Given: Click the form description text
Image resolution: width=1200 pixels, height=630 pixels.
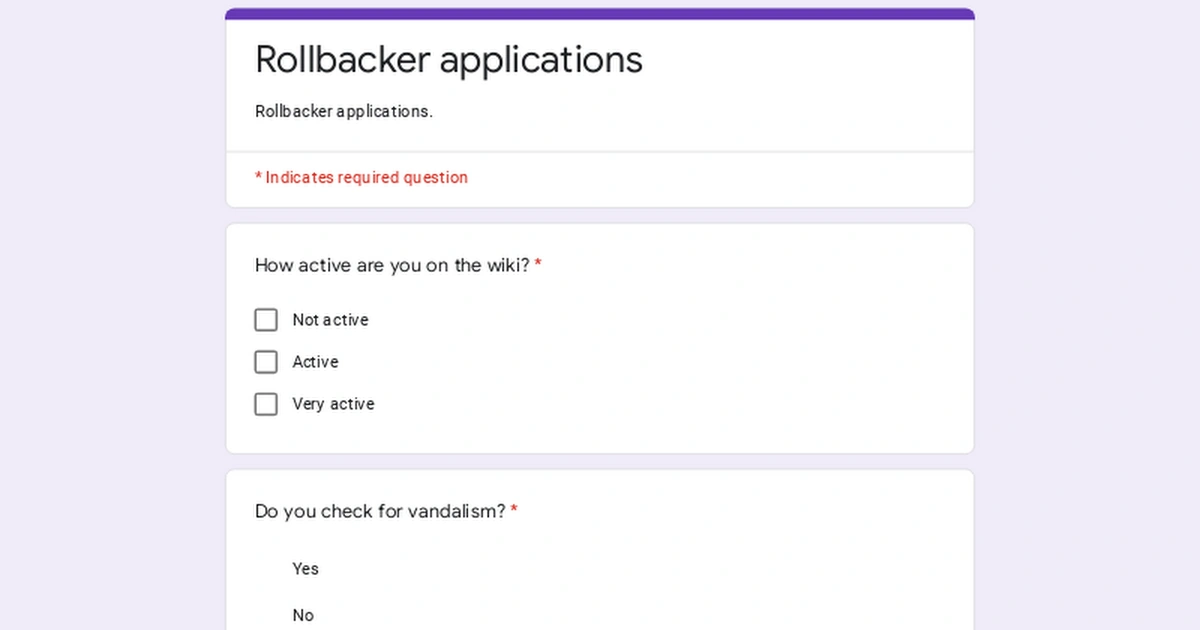Looking at the screenshot, I should (344, 111).
